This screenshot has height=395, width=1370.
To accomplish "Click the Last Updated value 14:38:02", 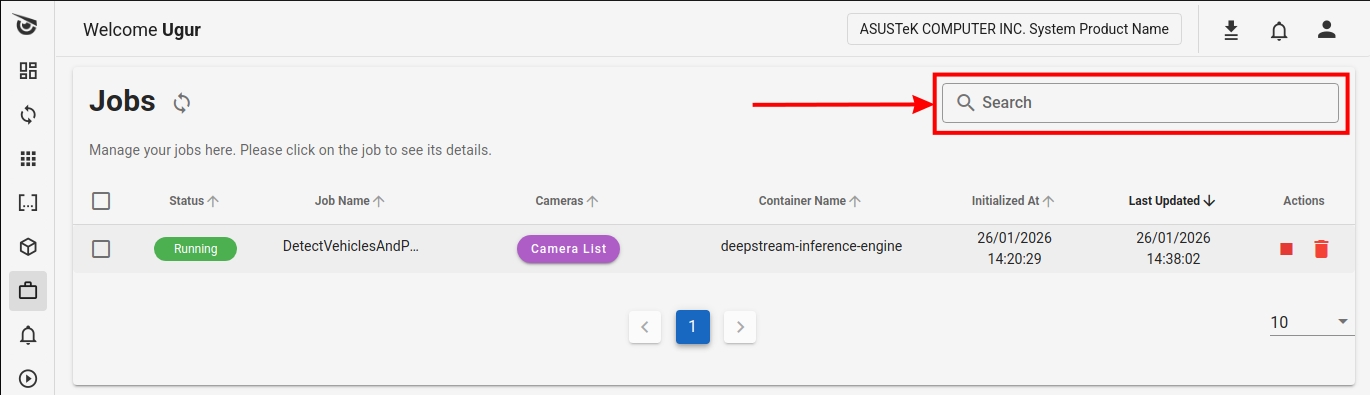I will pyautogui.click(x=1173, y=259).
